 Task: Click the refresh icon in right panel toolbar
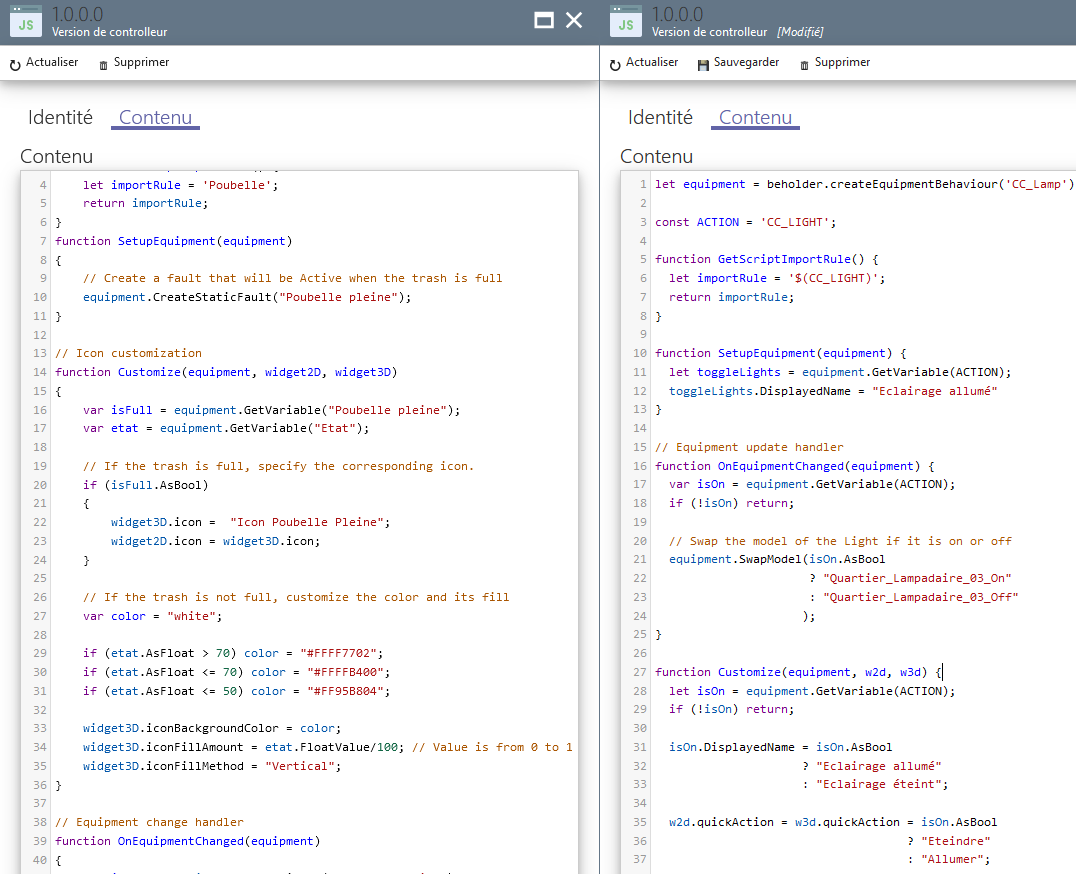point(615,65)
